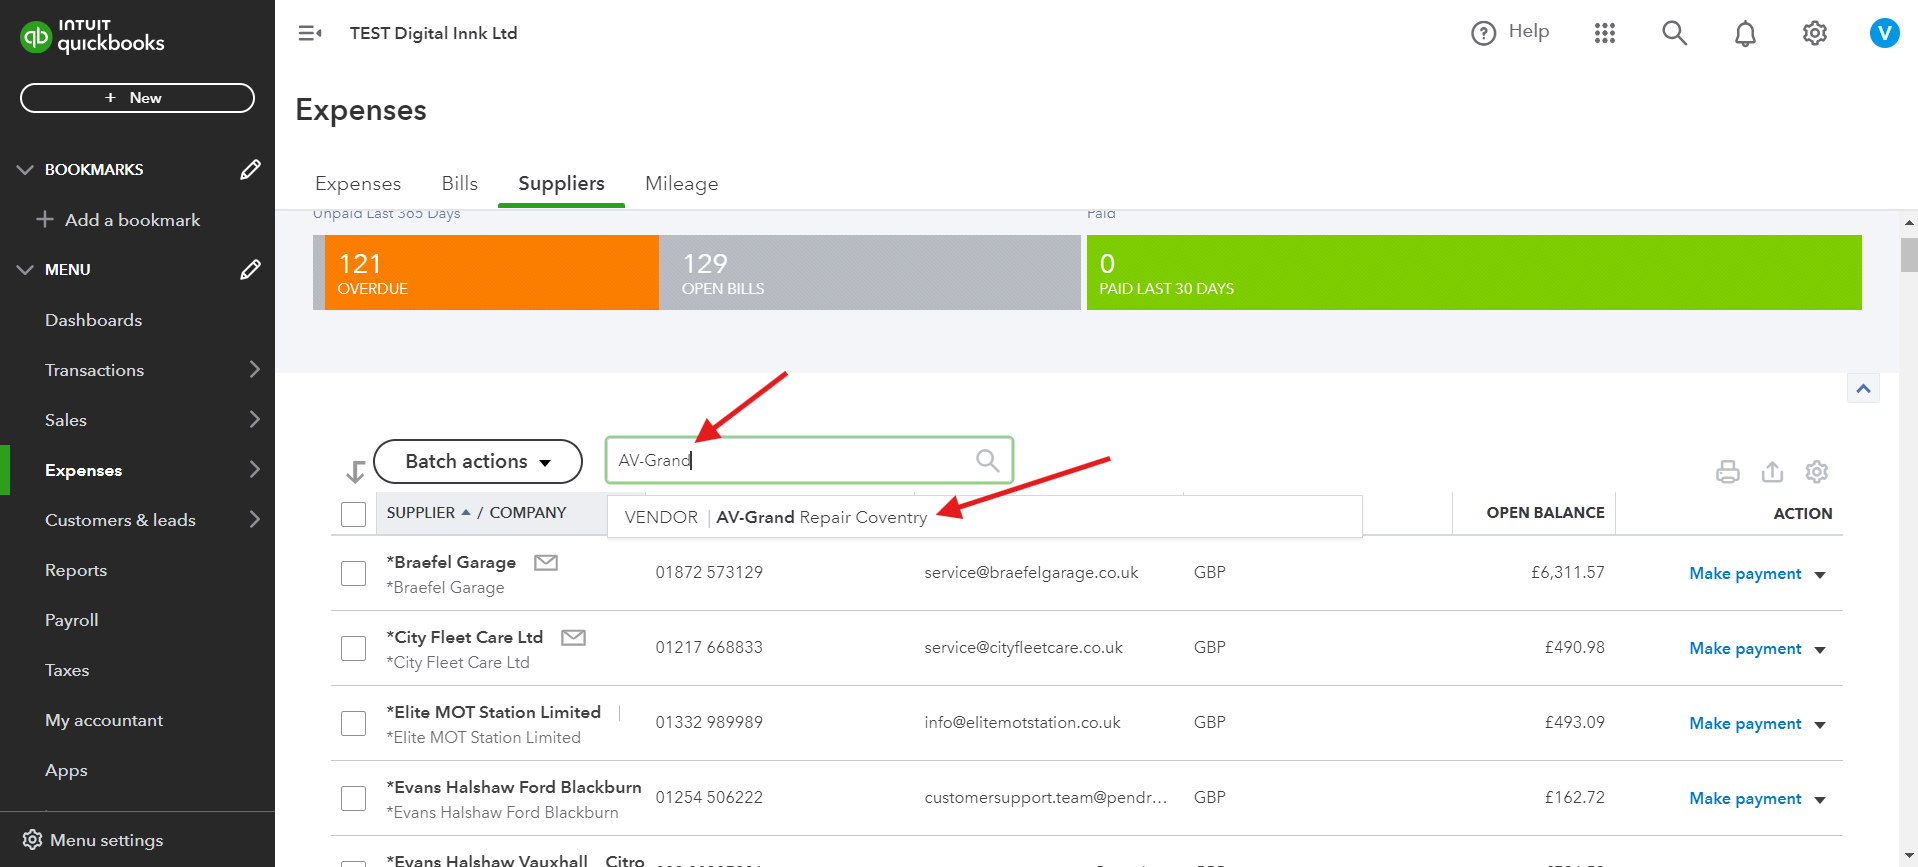Expand Braefel Garage action dropdown arrow

pyautogui.click(x=1820, y=575)
